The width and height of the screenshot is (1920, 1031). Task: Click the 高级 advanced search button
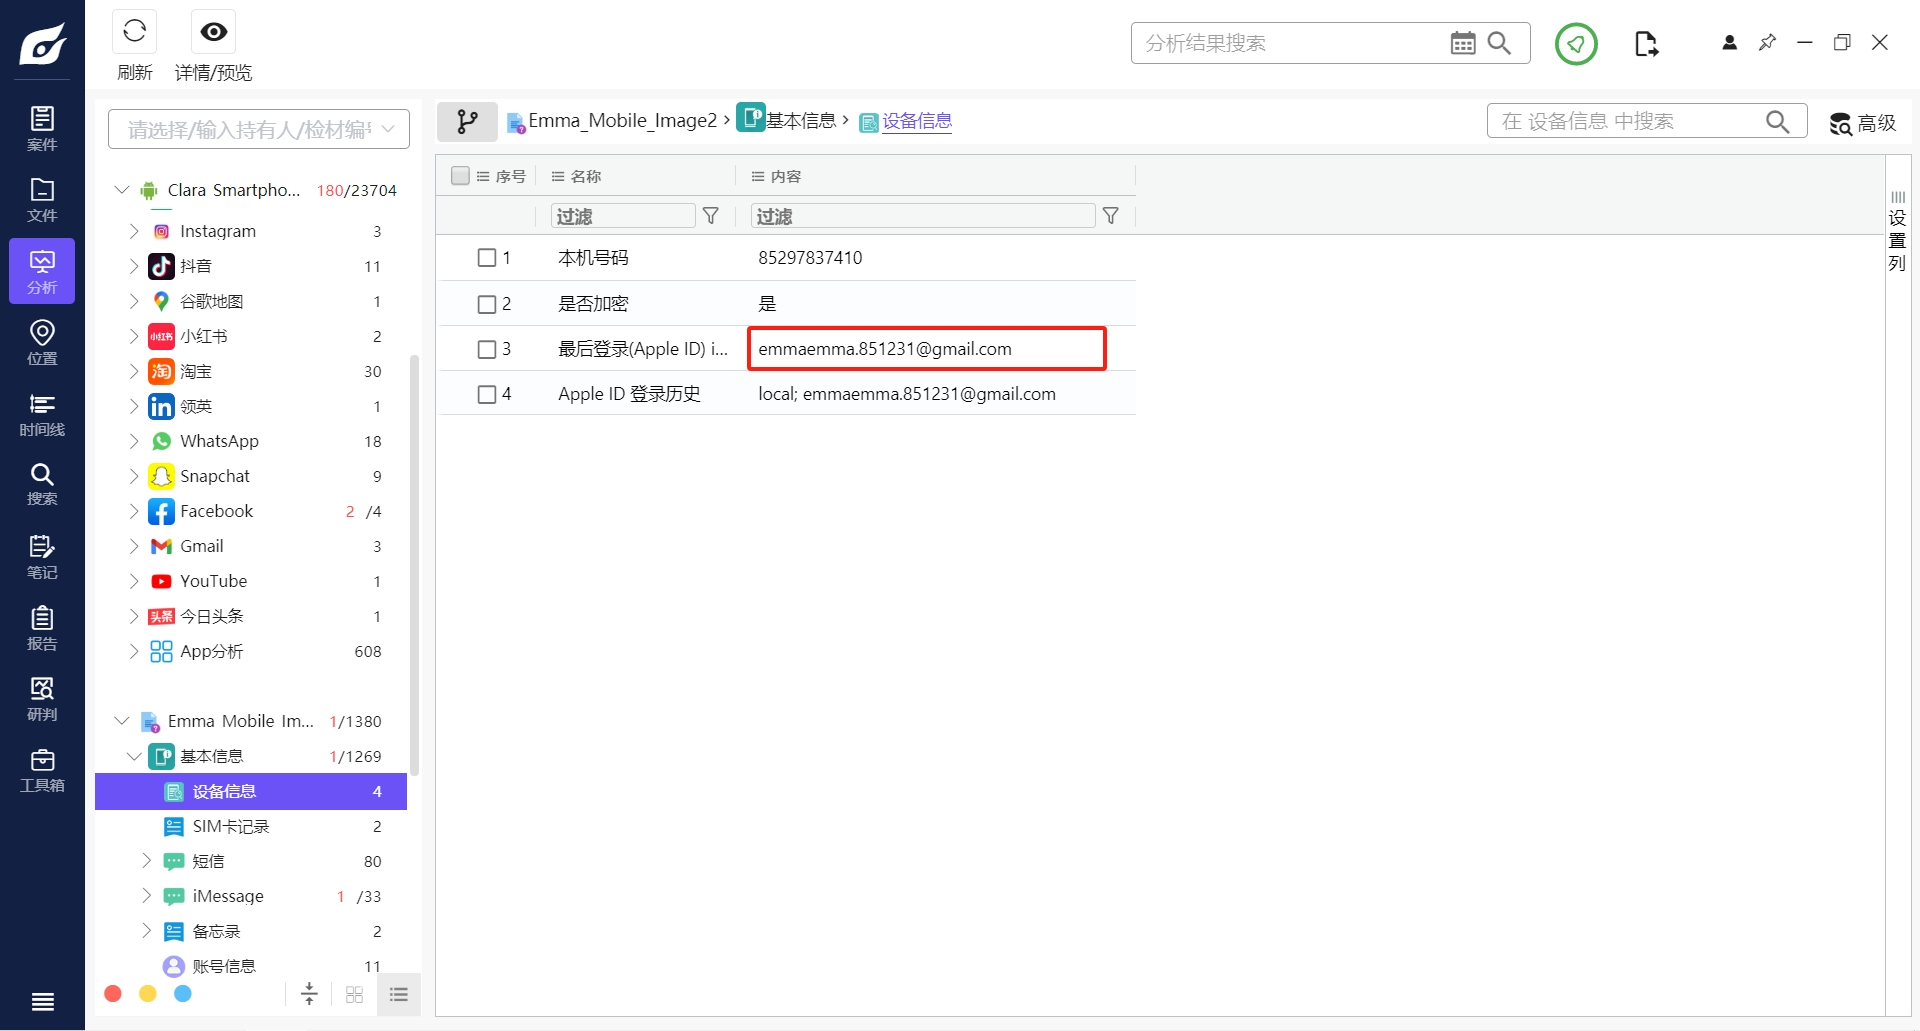(1862, 123)
